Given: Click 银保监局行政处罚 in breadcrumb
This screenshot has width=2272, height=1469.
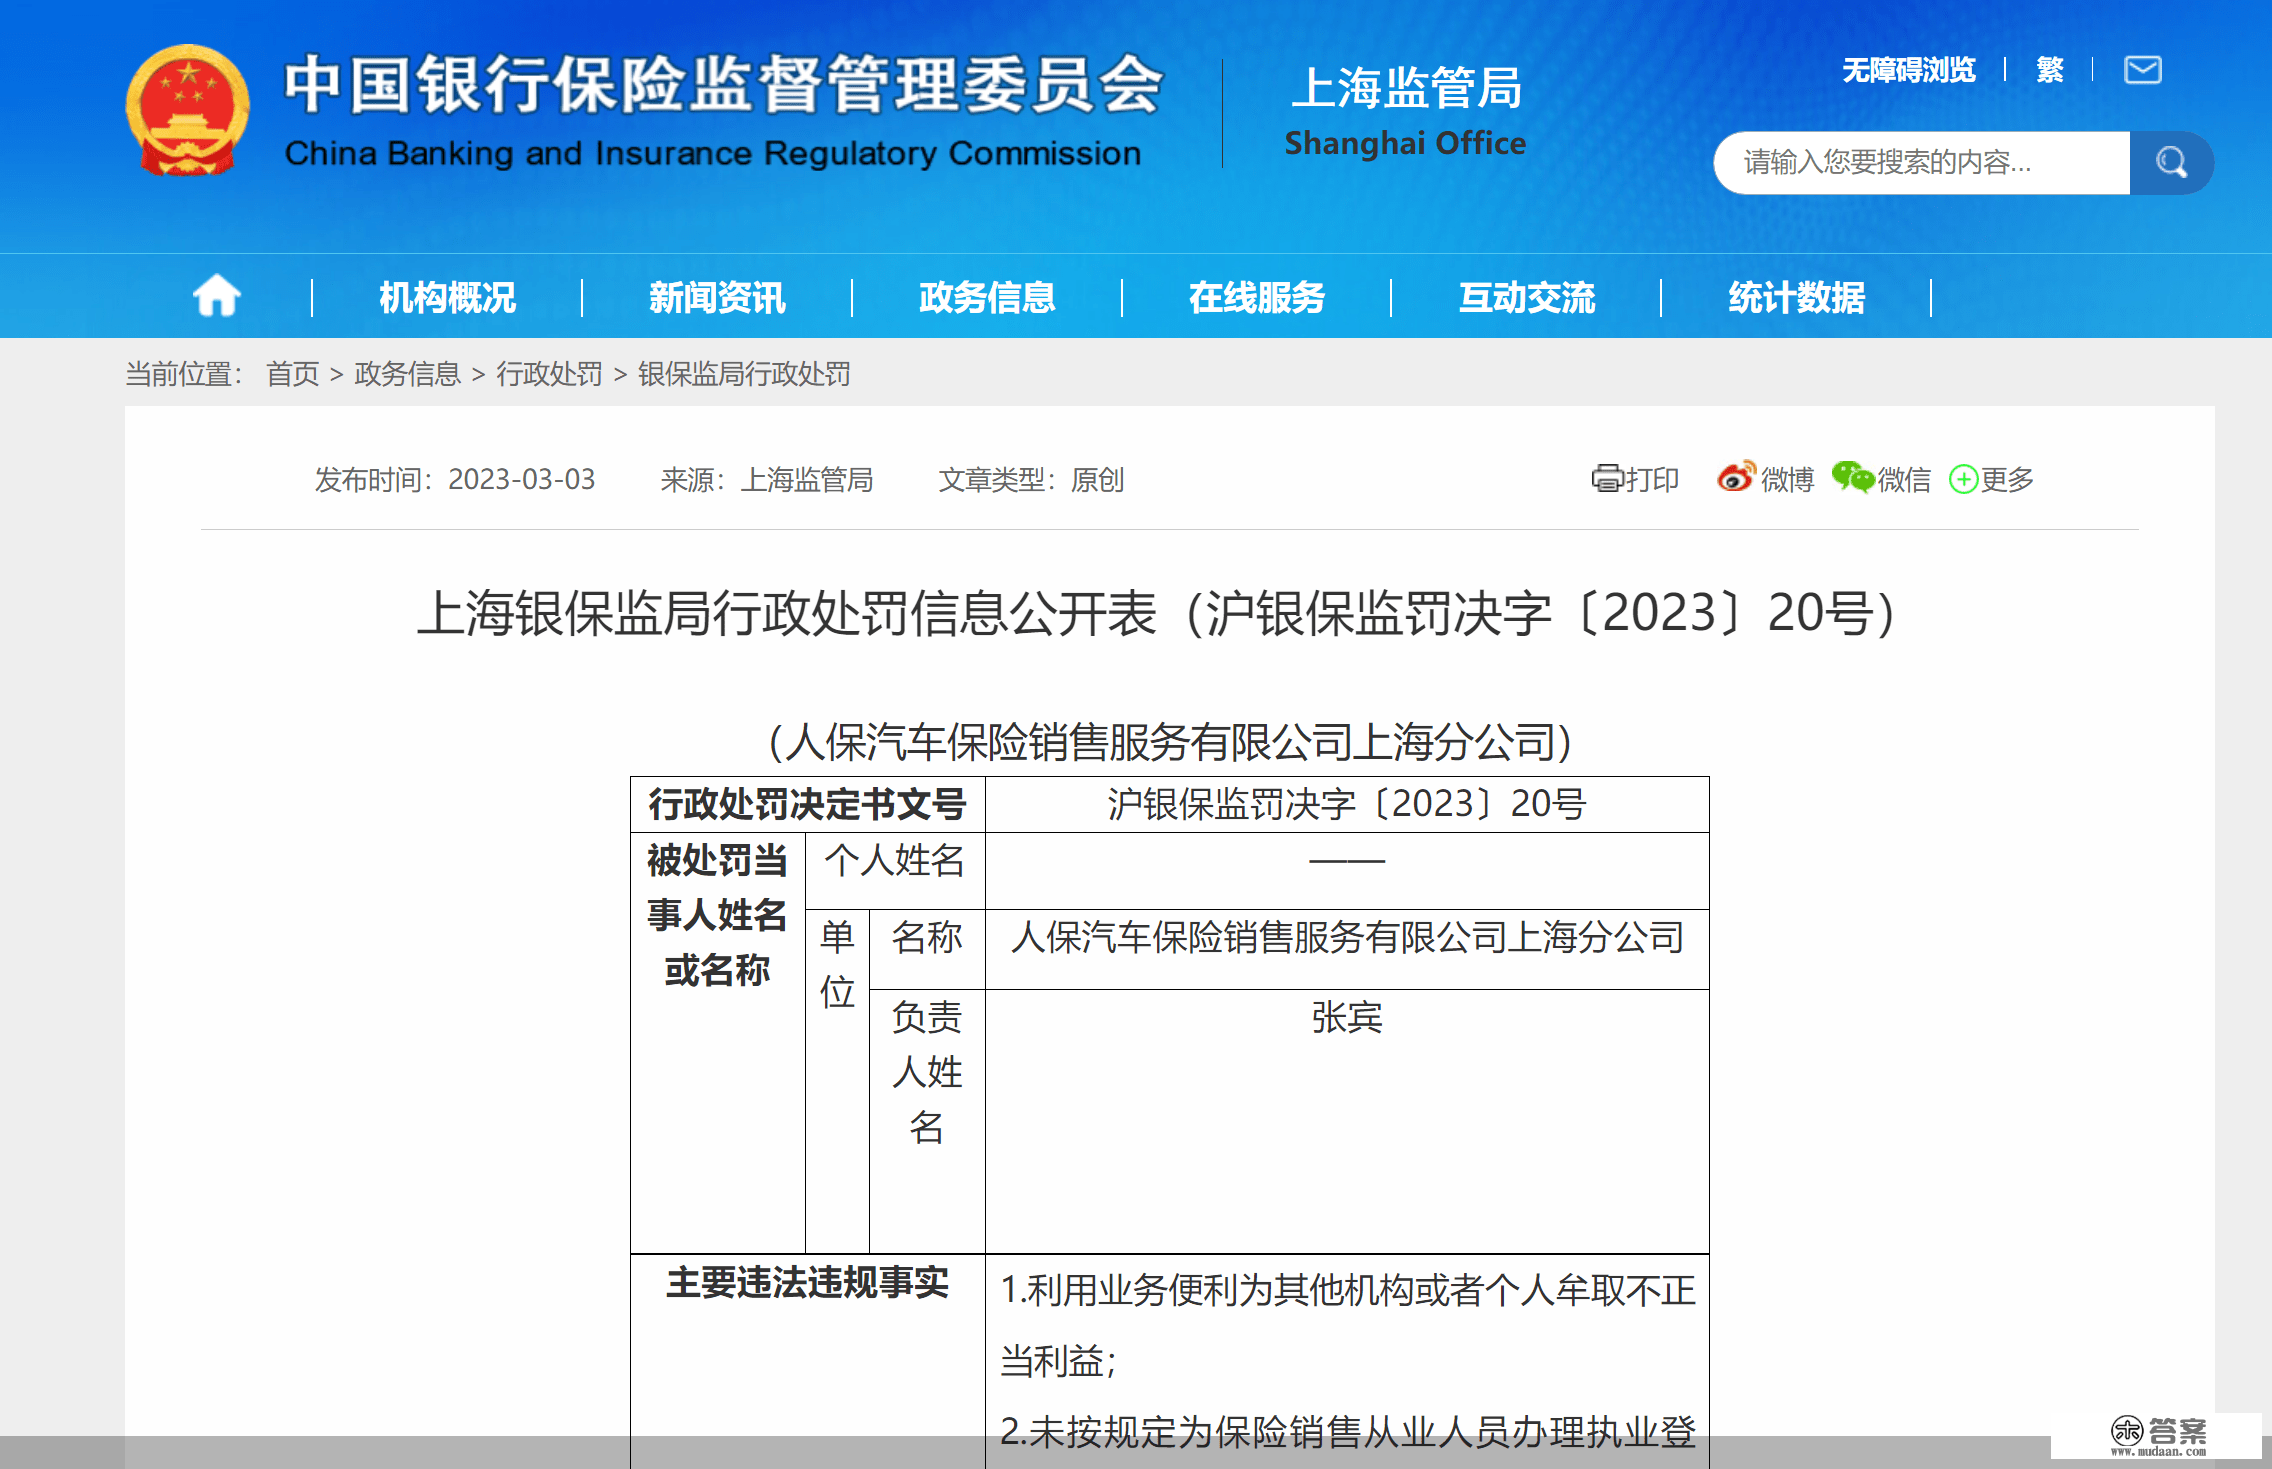Looking at the screenshot, I should [744, 374].
